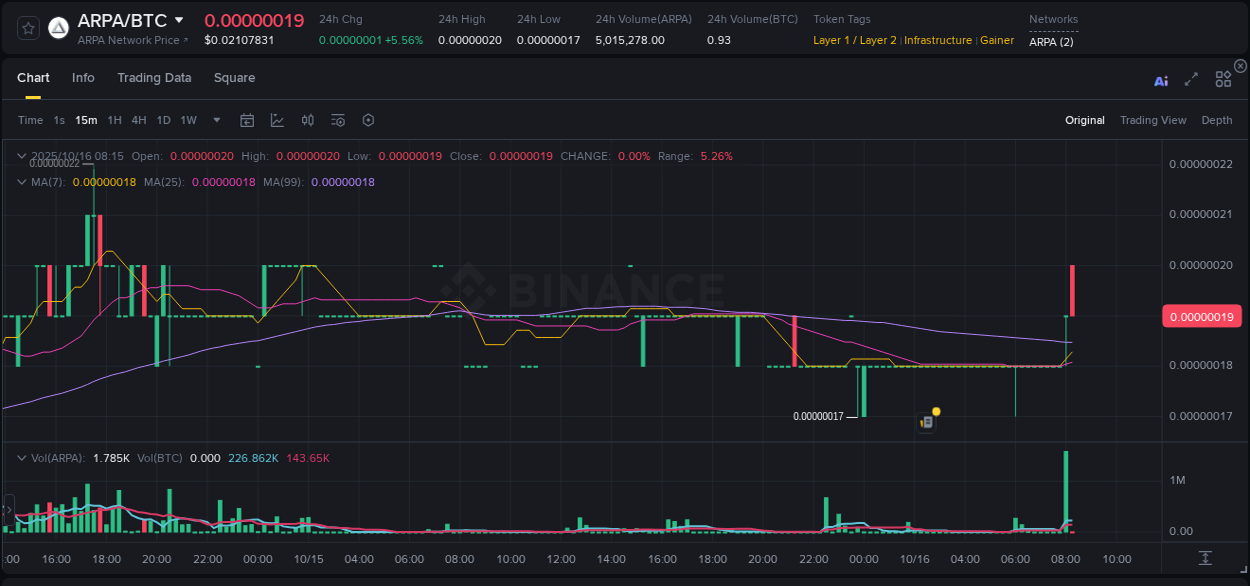The image size is (1250, 586).
Task: Open the indicators list settings icon
Action: coord(337,120)
